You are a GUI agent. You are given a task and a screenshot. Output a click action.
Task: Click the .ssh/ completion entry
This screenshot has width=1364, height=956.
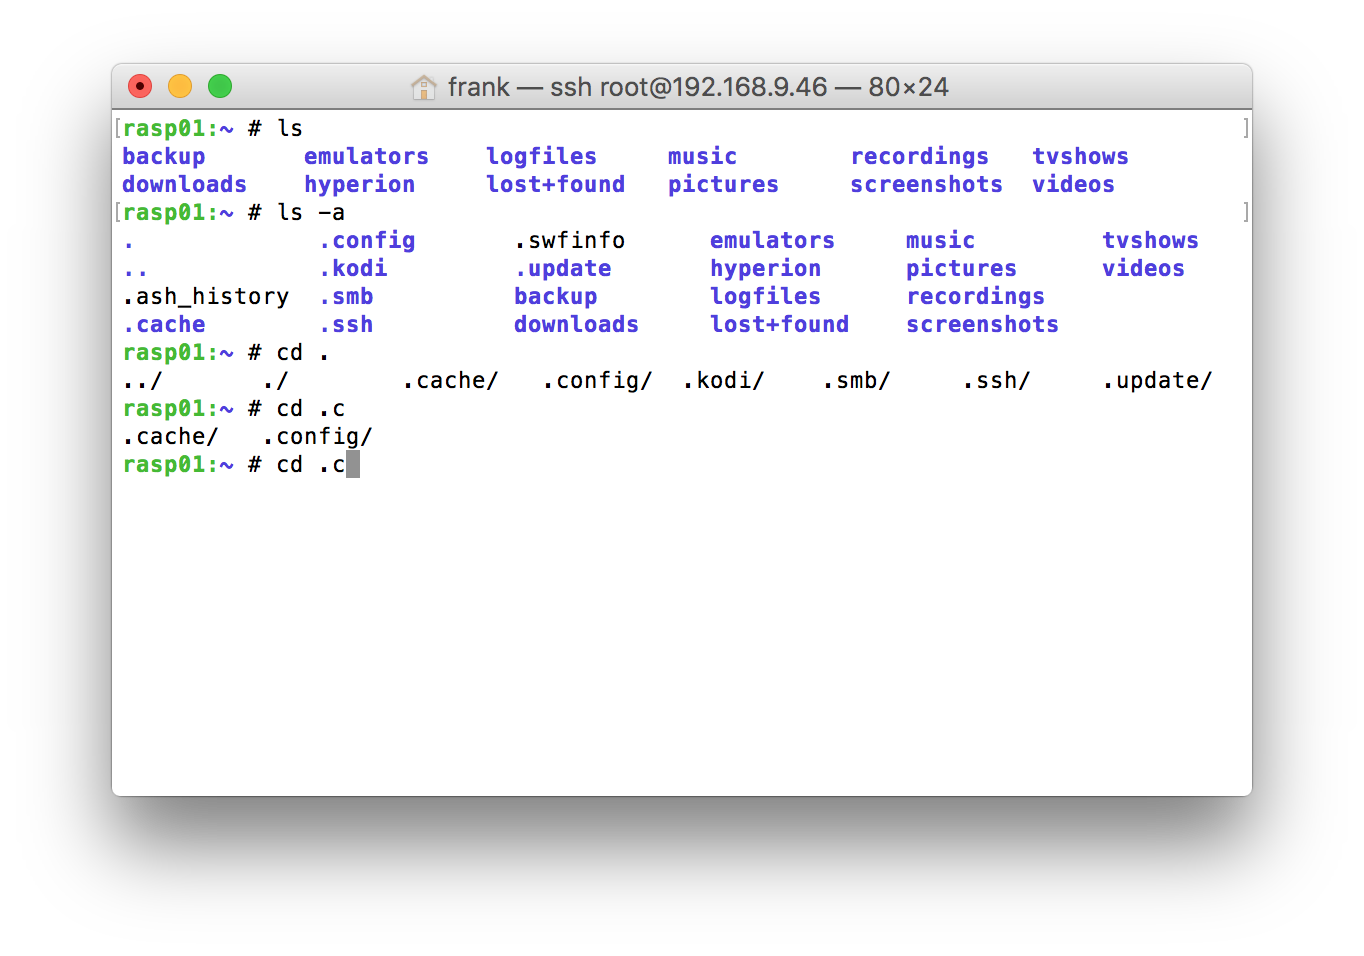click(x=997, y=381)
